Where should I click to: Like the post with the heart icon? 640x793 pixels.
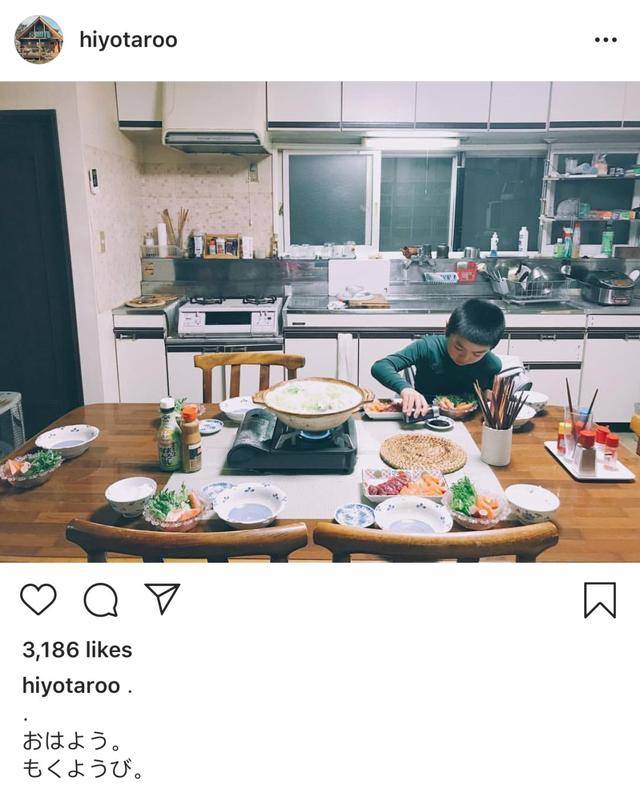(38, 600)
